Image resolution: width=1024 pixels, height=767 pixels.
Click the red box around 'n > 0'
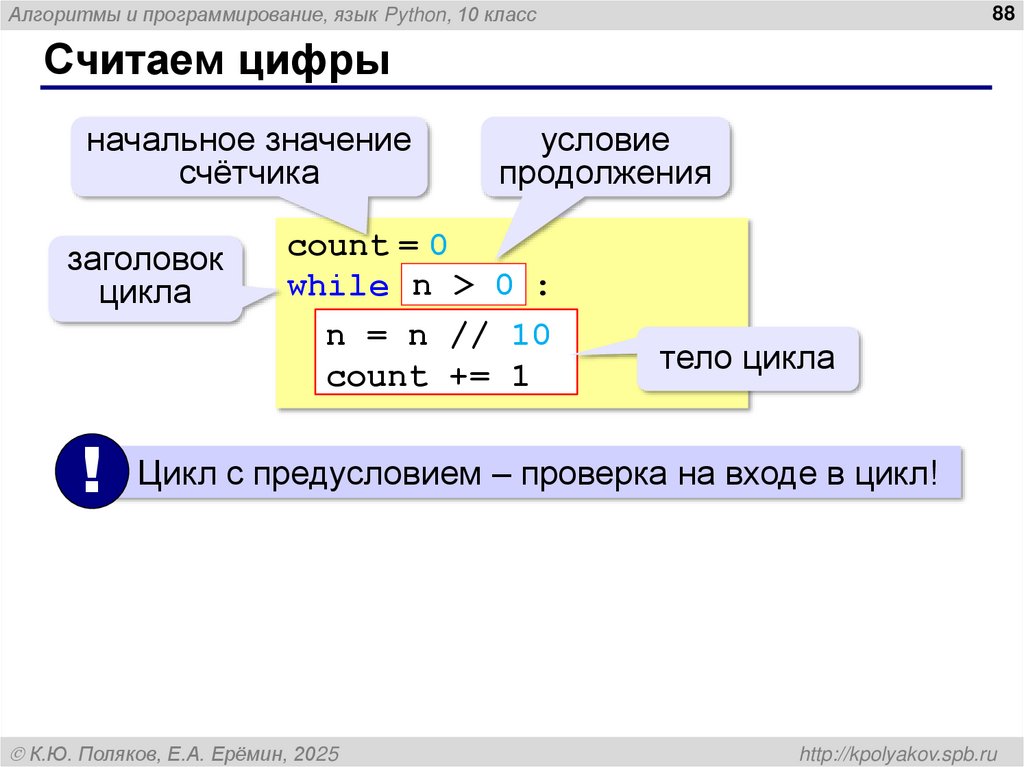tap(464, 284)
